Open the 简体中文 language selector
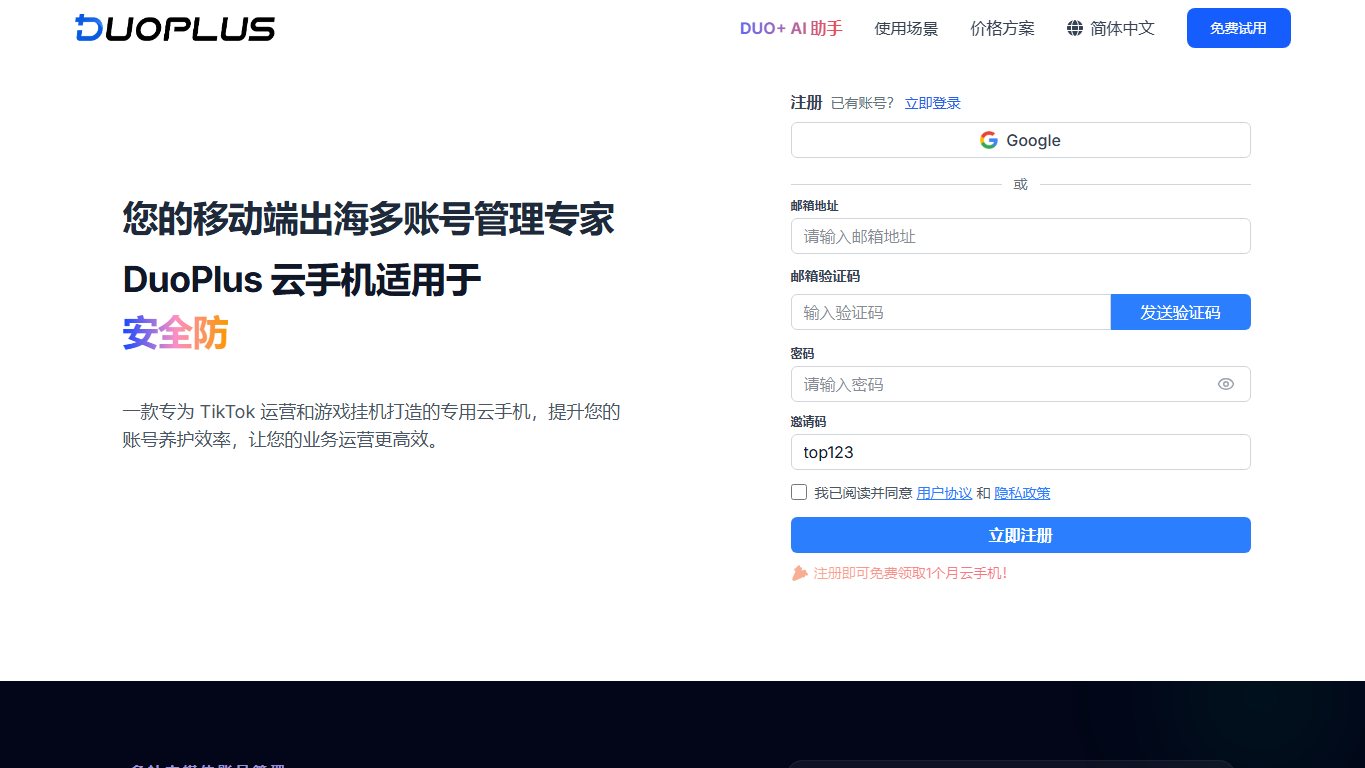Image resolution: width=1365 pixels, height=768 pixels. (x=1111, y=28)
